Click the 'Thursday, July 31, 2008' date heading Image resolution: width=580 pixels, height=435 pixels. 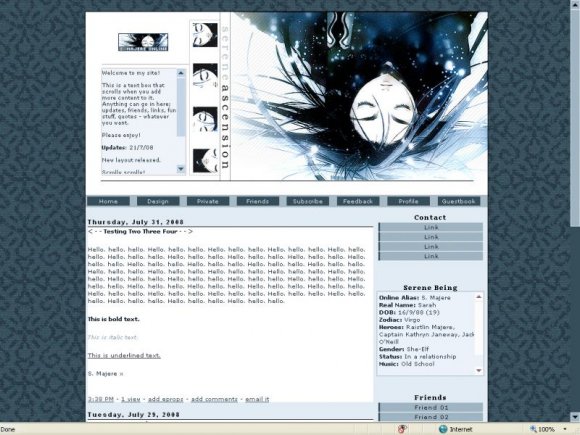136,222
